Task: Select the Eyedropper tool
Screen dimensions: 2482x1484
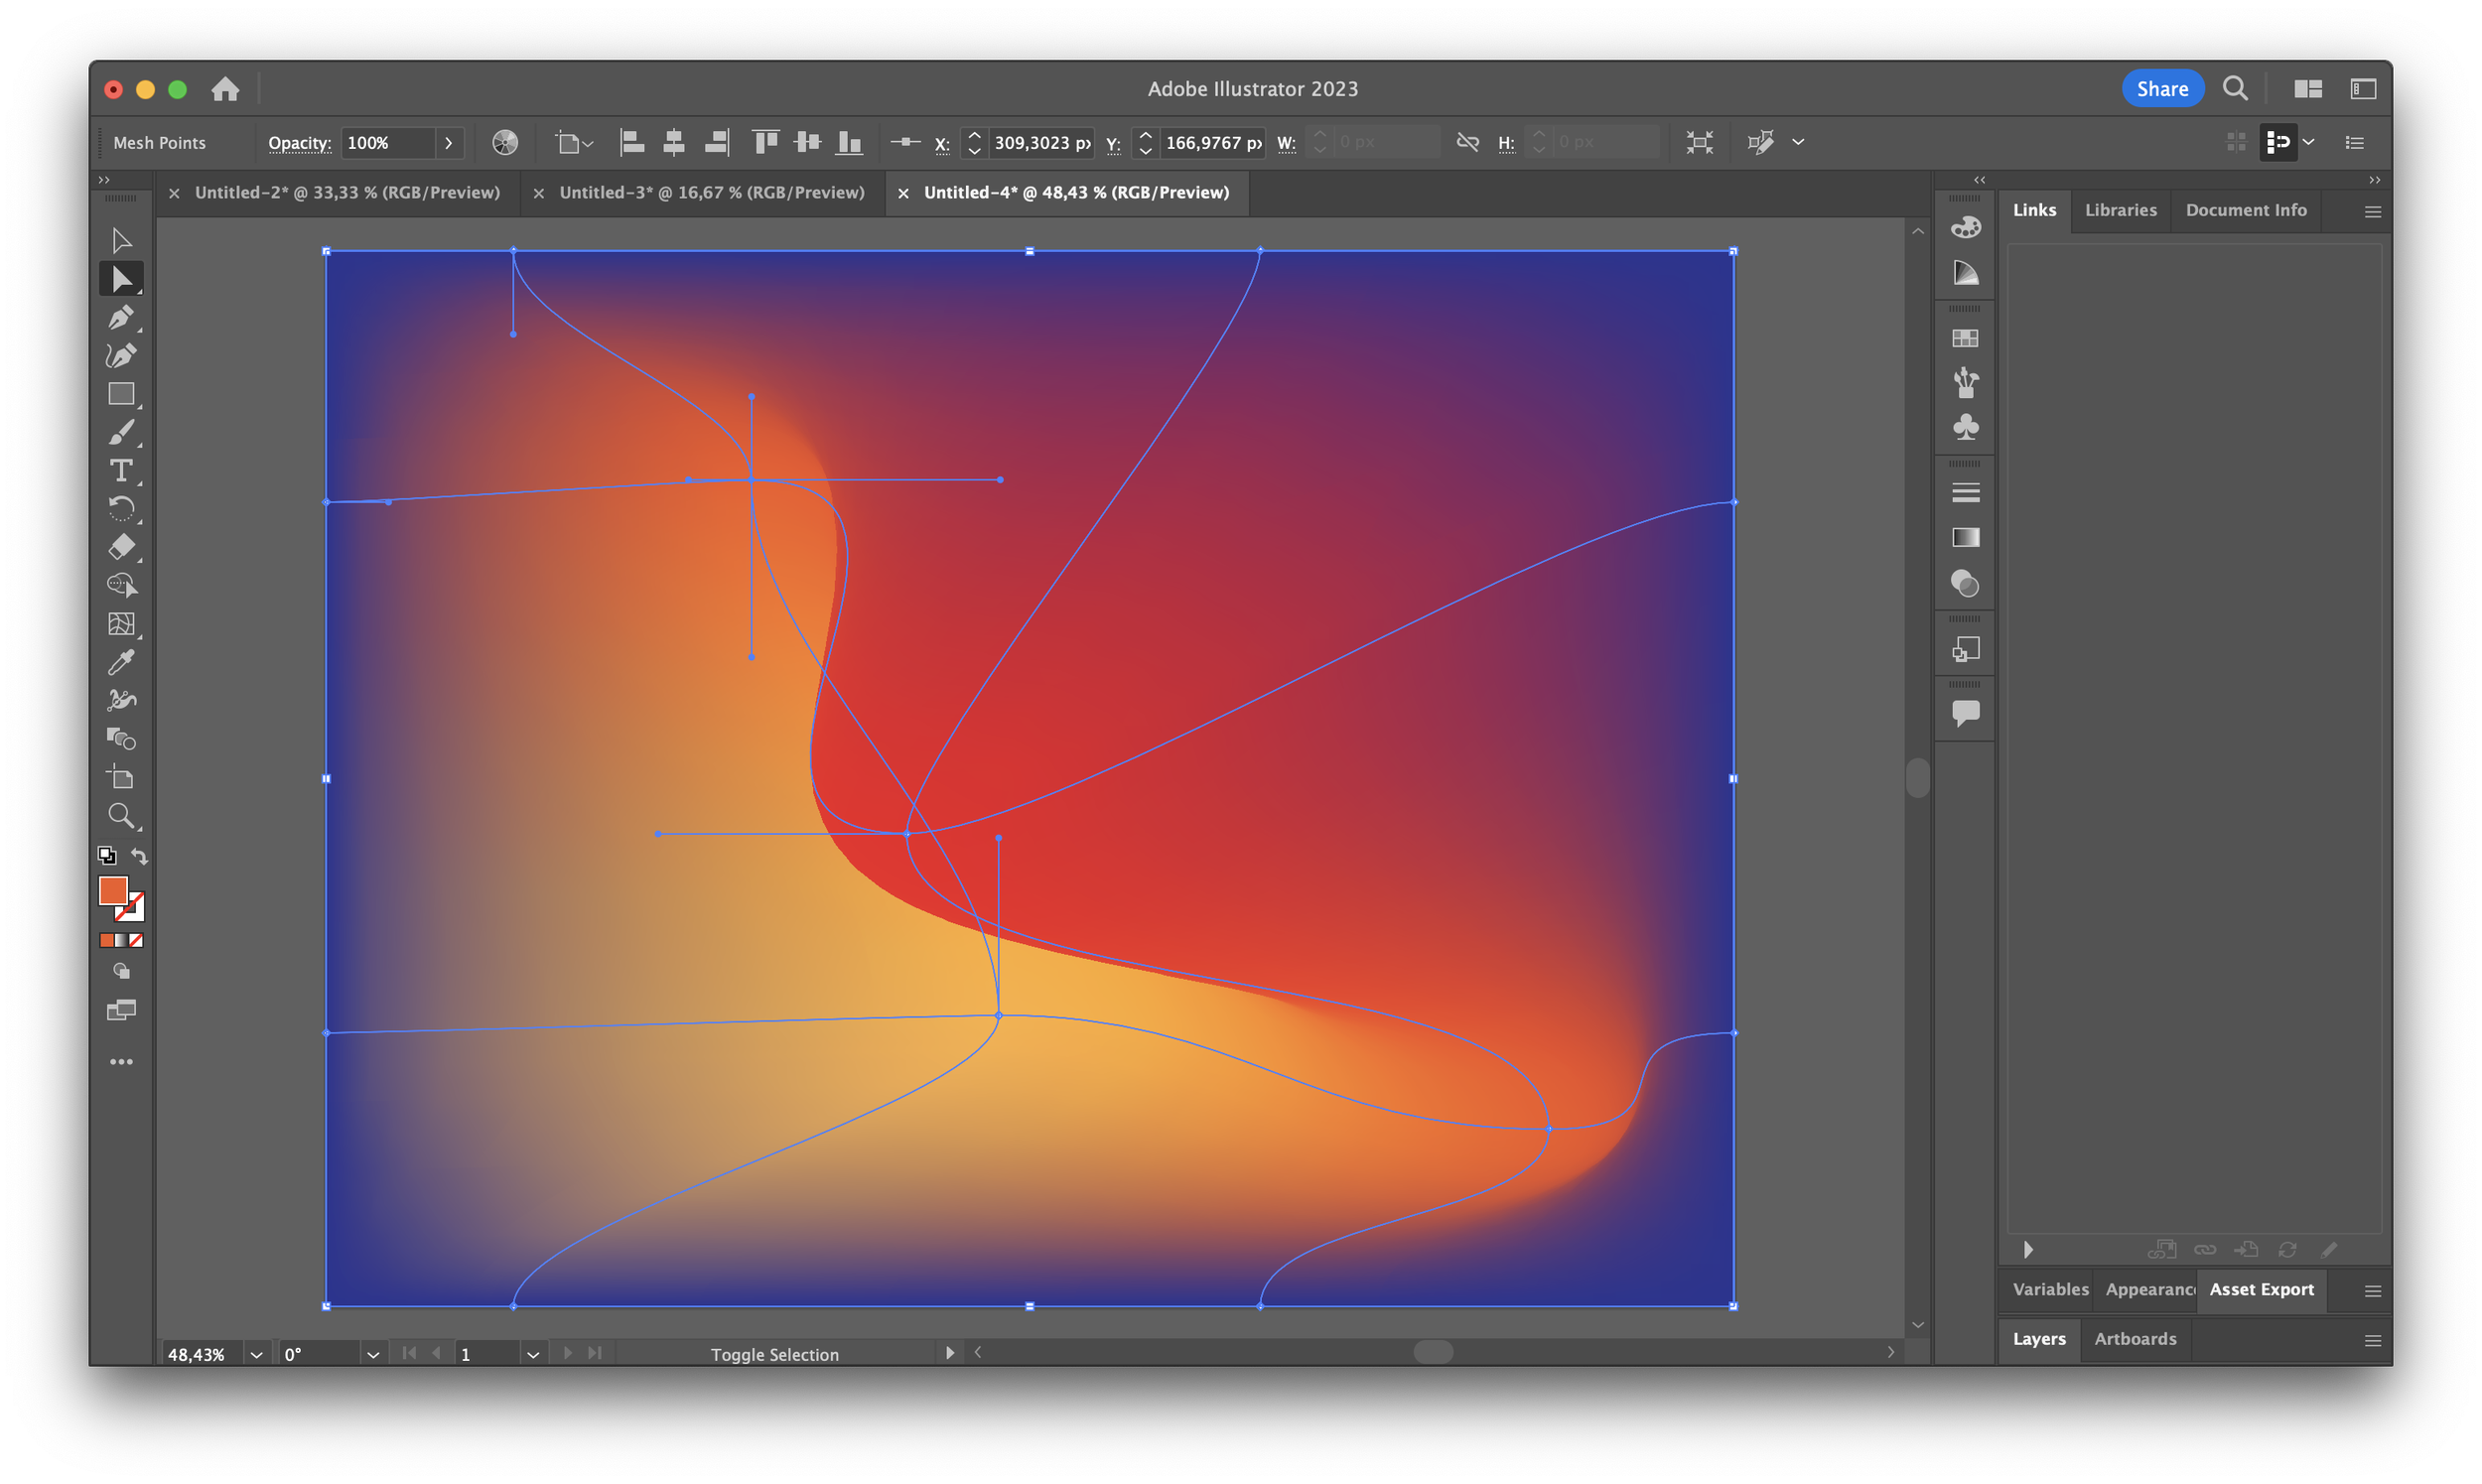Action: point(122,661)
